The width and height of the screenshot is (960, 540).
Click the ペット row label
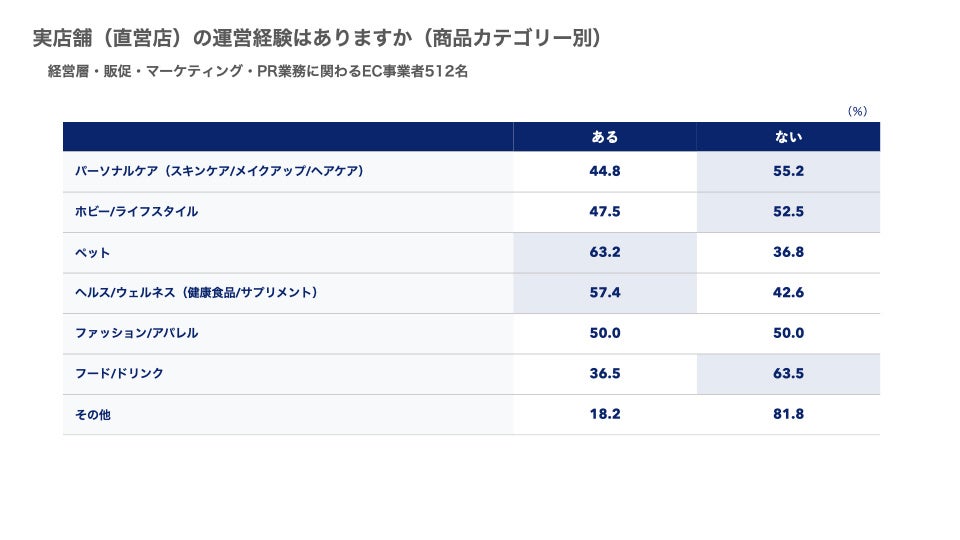tap(93, 252)
